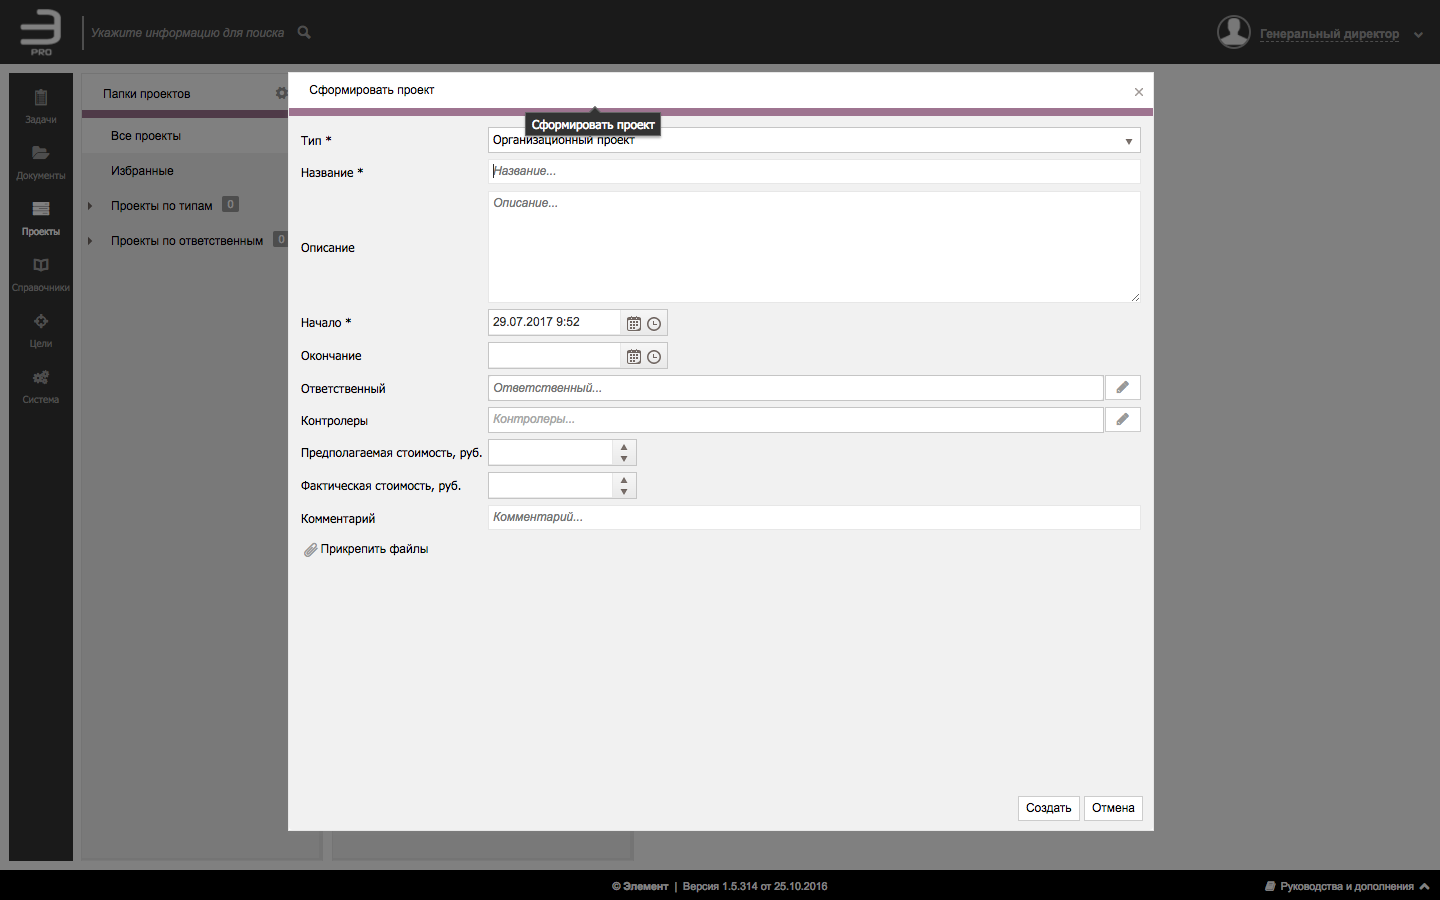Click into the Комментарий input field
The image size is (1440, 900).
[x=813, y=517]
